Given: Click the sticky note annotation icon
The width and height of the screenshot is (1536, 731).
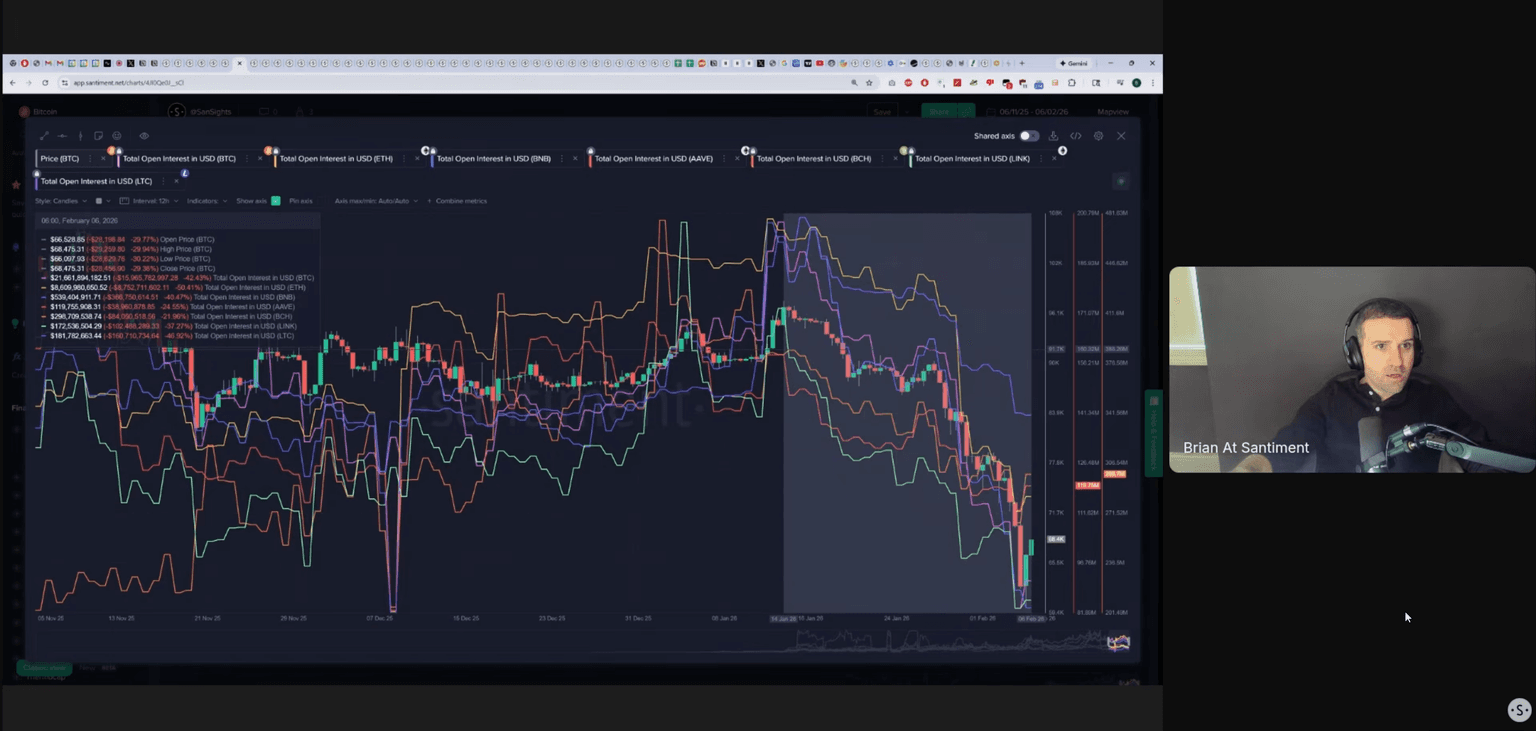Looking at the screenshot, I should [x=98, y=136].
